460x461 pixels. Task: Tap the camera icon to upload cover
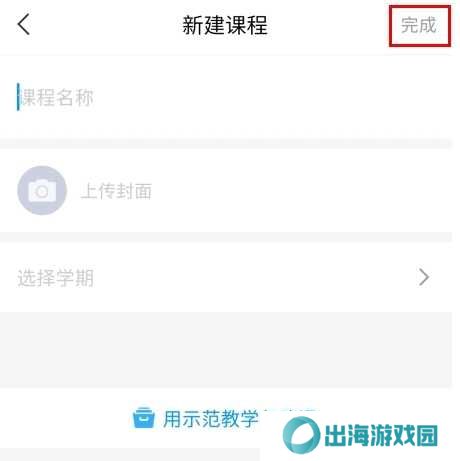pos(42,190)
